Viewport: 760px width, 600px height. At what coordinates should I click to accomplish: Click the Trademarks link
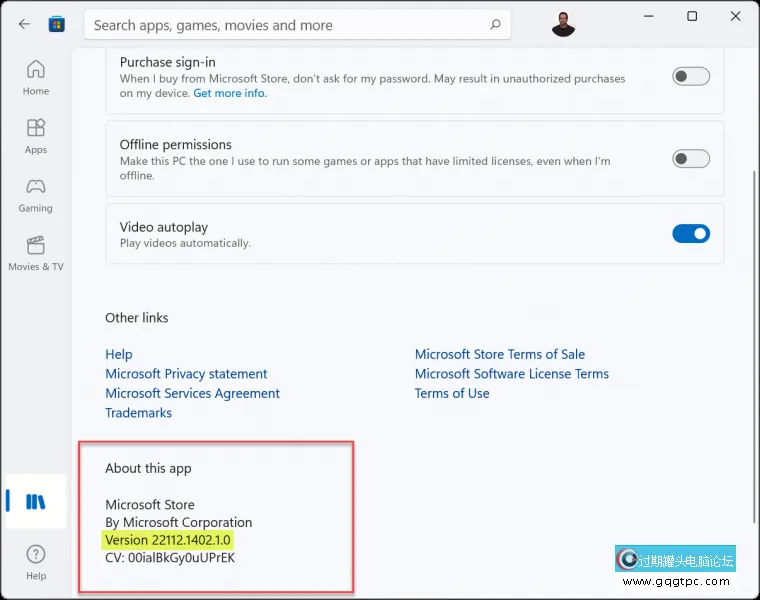[x=138, y=413]
